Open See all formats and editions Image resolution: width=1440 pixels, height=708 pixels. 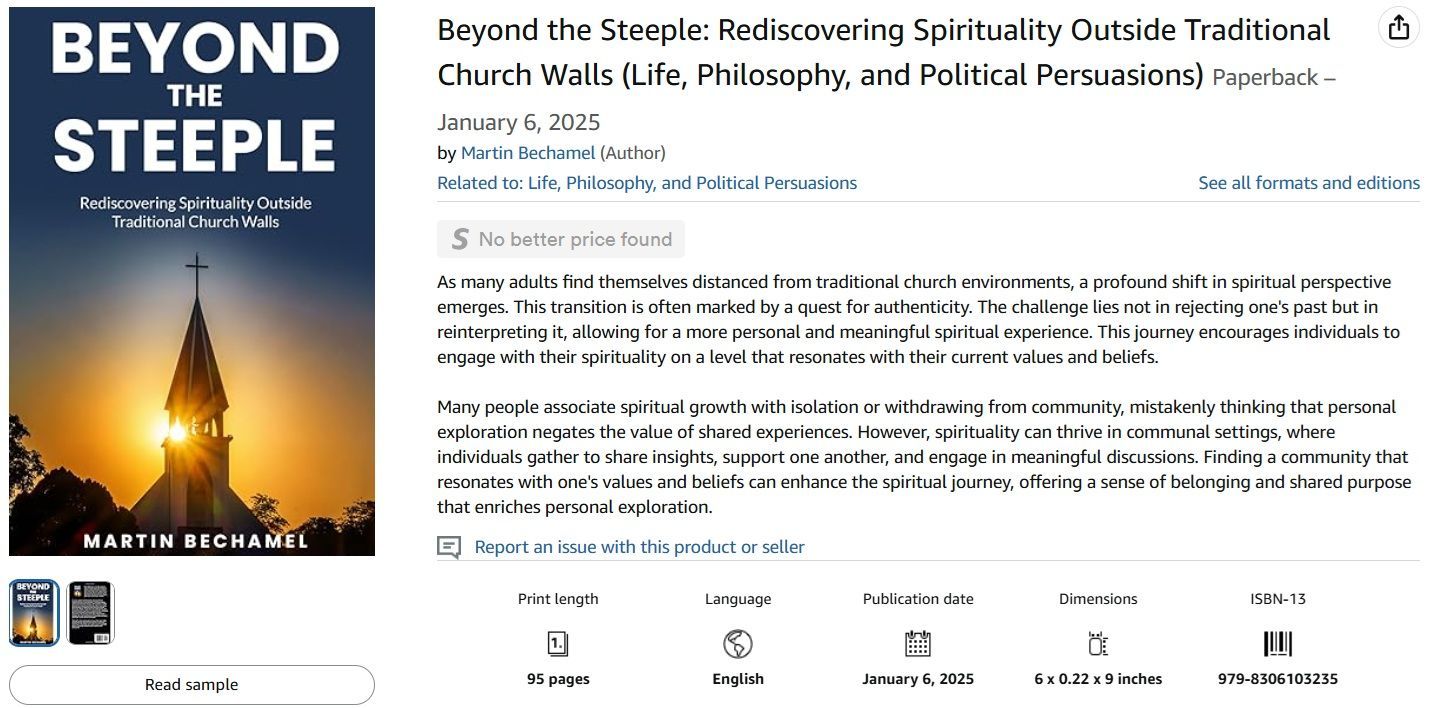coord(1309,183)
